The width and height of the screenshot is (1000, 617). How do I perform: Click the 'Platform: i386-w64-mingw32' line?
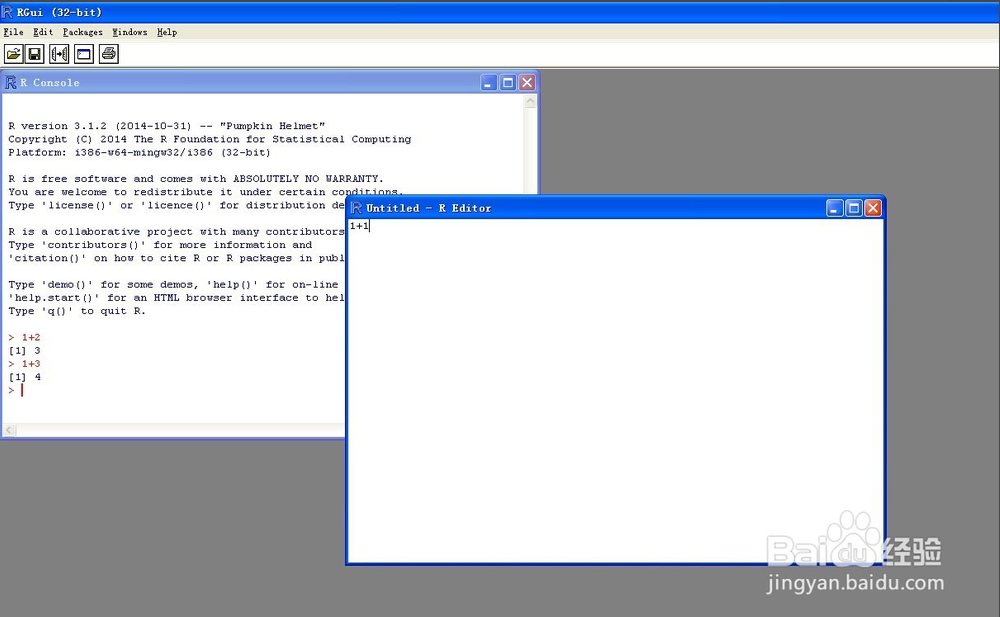[139, 152]
